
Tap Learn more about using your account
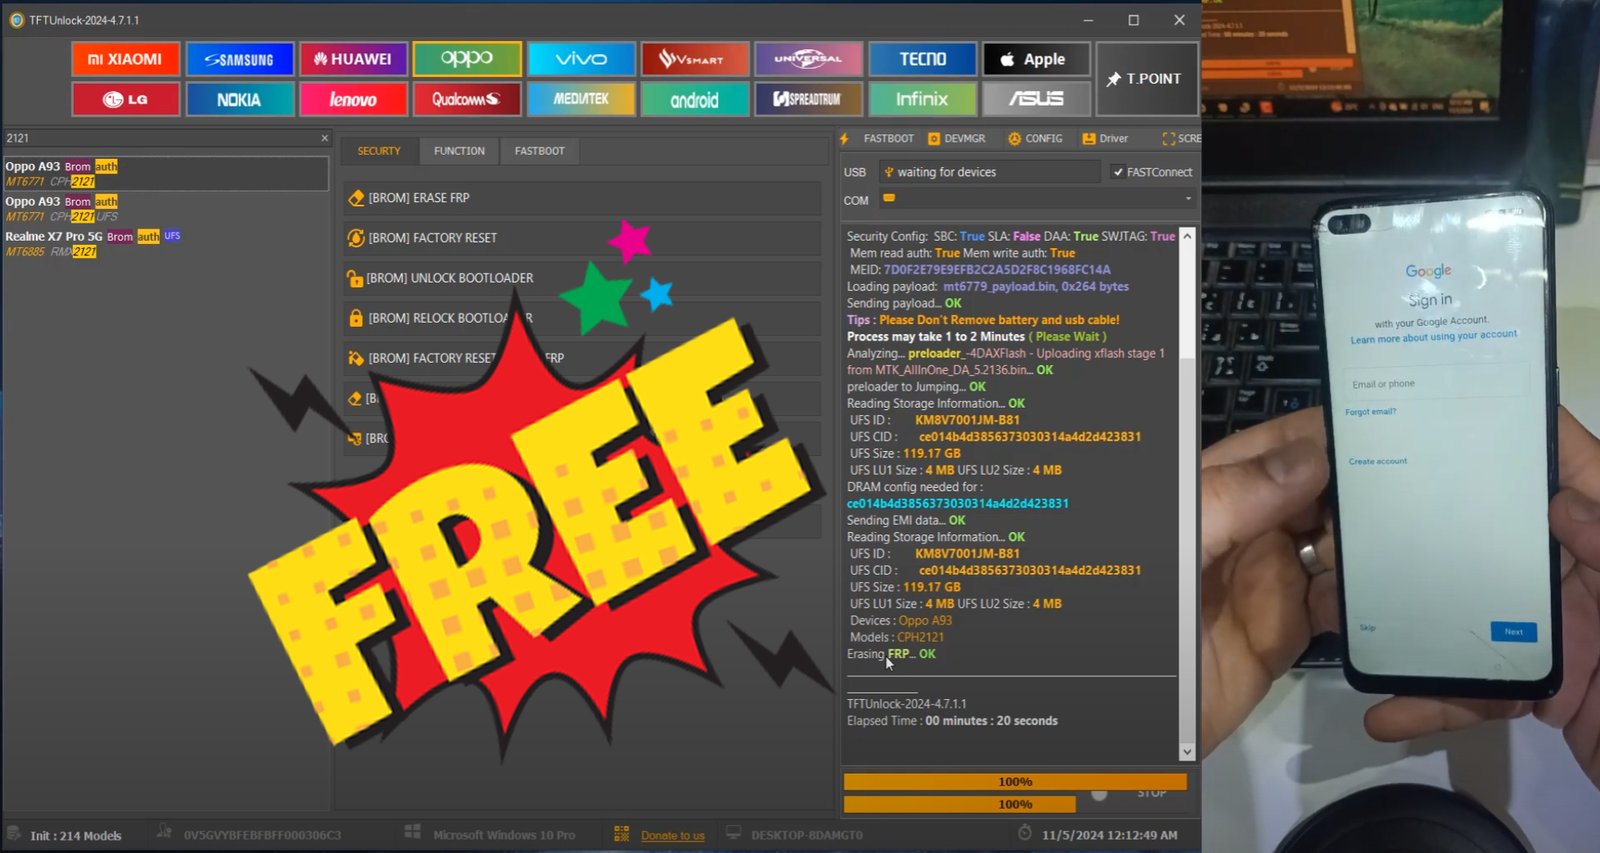click(1434, 337)
